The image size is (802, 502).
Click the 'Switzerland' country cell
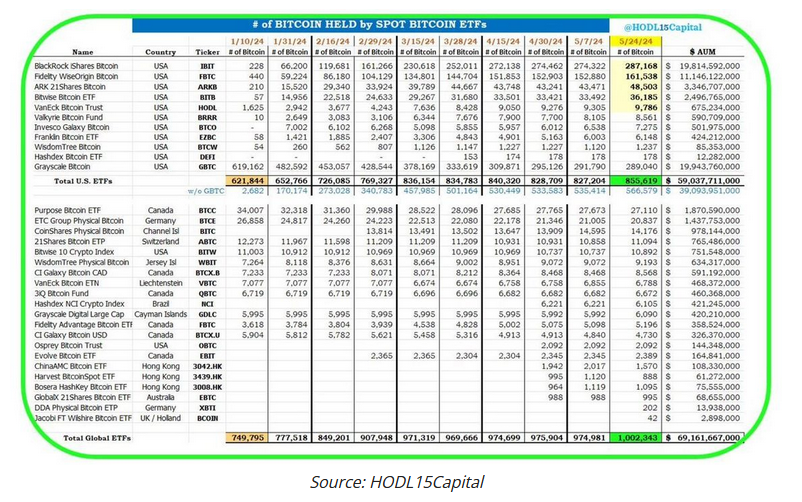coord(161,242)
